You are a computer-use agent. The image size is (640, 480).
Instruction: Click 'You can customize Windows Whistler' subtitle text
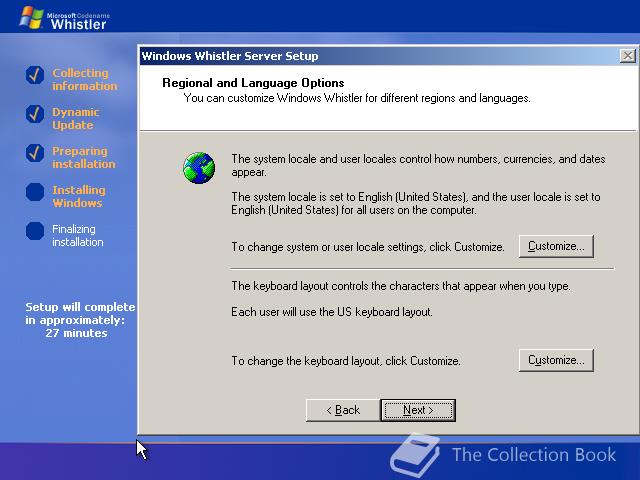pyautogui.click(x=357, y=98)
